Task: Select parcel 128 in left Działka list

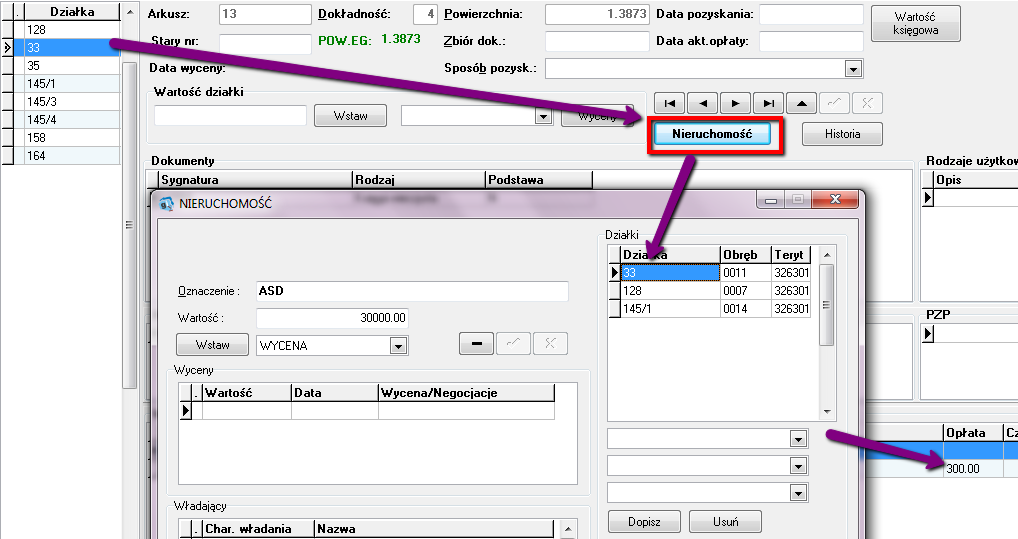Action: tap(72, 30)
